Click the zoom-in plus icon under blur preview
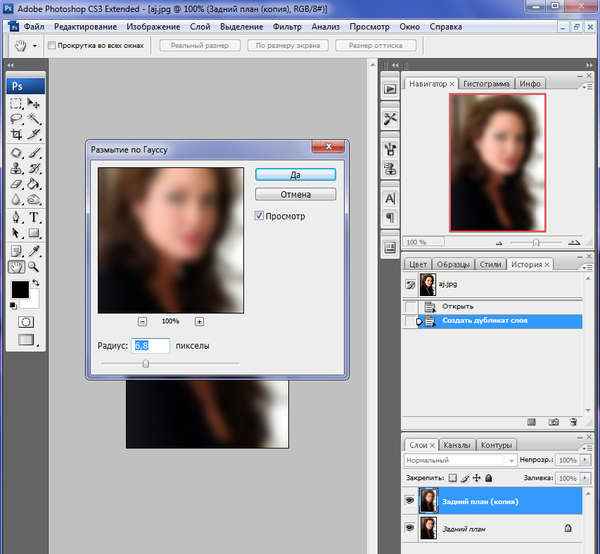 (x=199, y=321)
